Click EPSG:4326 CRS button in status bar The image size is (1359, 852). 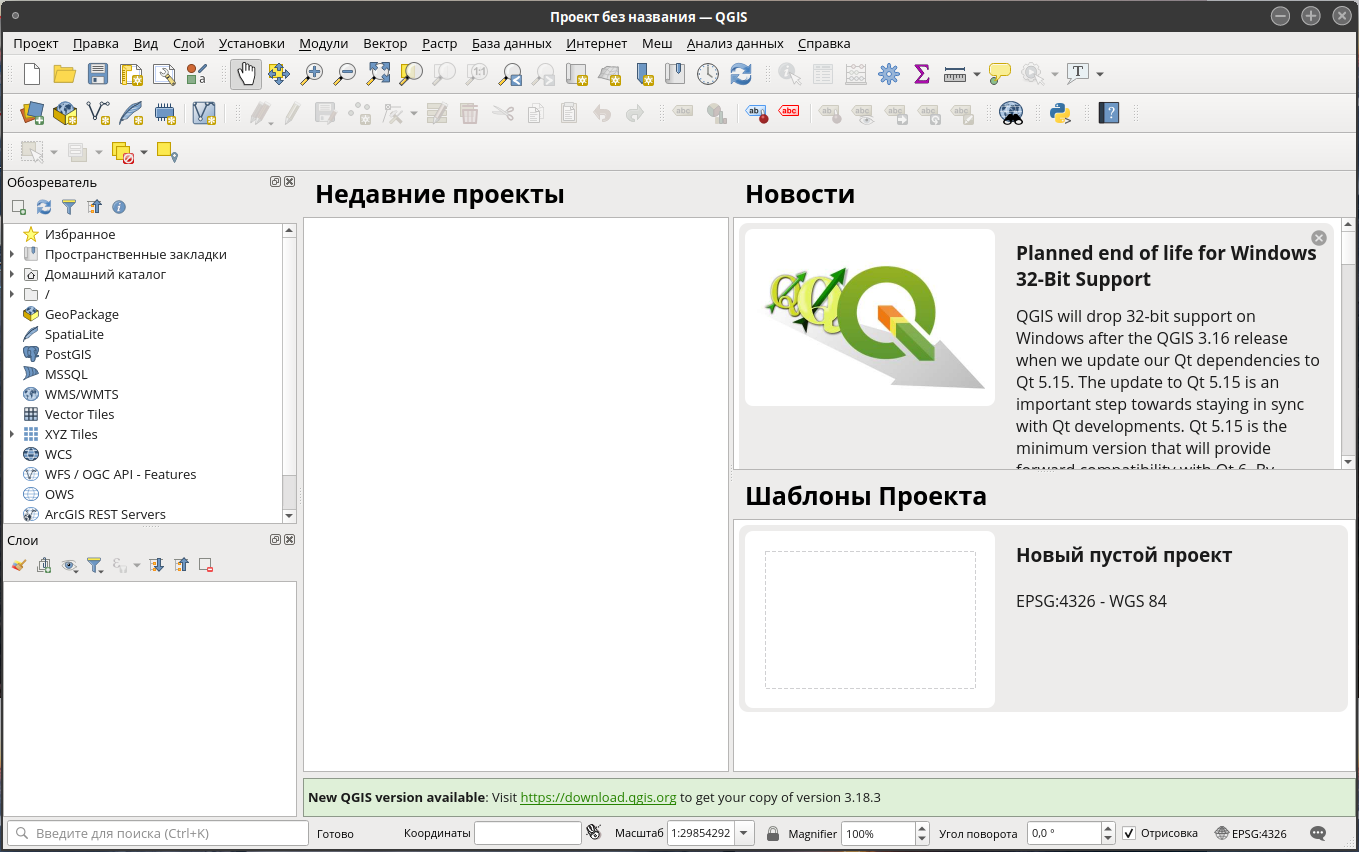tap(1251, 833)
